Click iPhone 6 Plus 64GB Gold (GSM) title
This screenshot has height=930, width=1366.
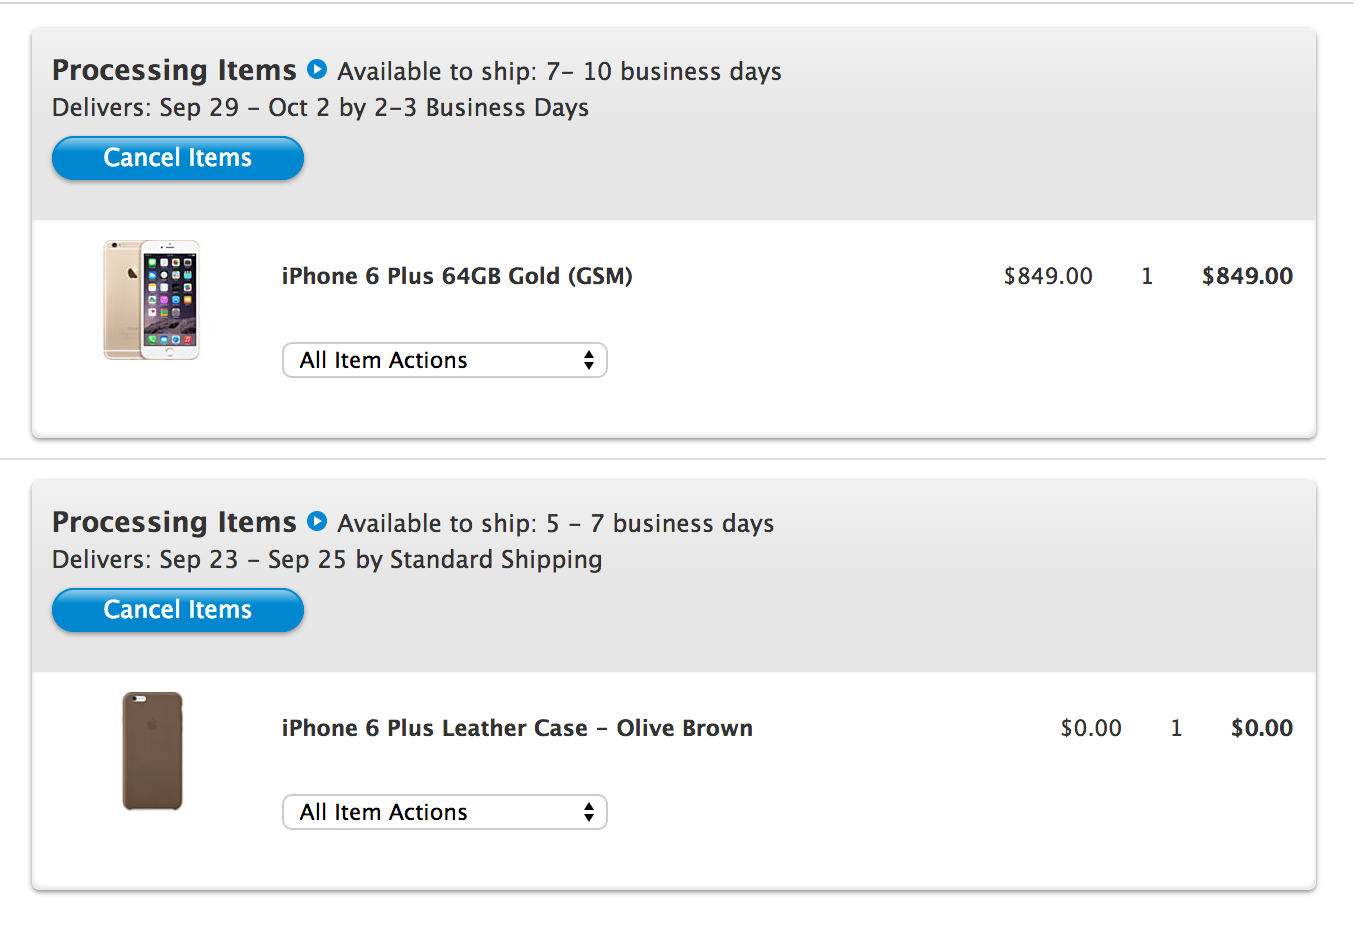click(x=457, y=276)
